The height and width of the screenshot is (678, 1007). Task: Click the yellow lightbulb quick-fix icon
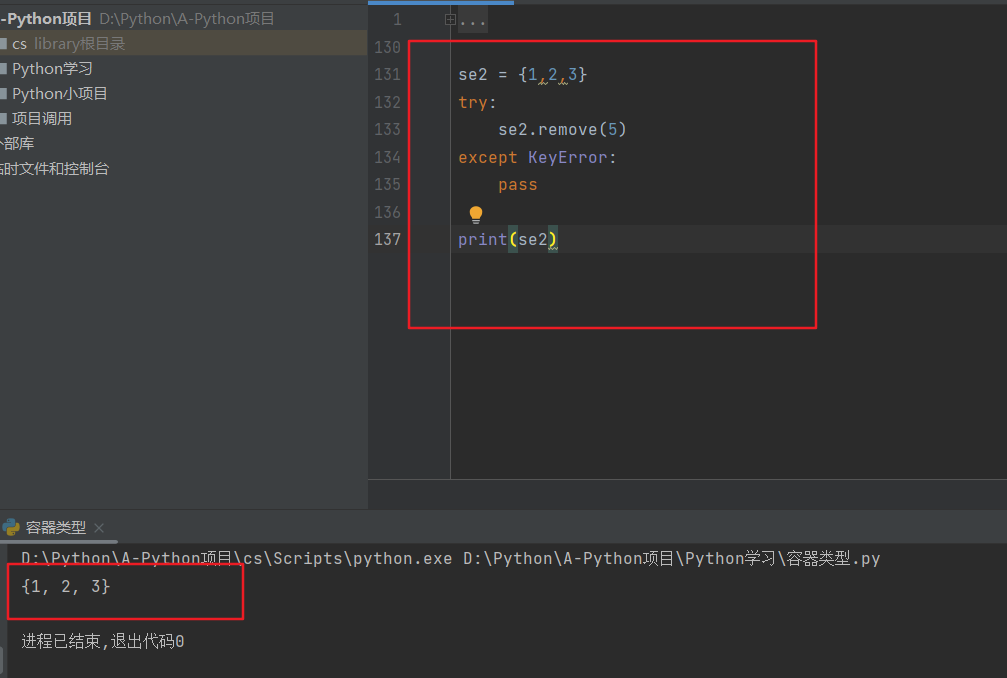coord(476,214)
